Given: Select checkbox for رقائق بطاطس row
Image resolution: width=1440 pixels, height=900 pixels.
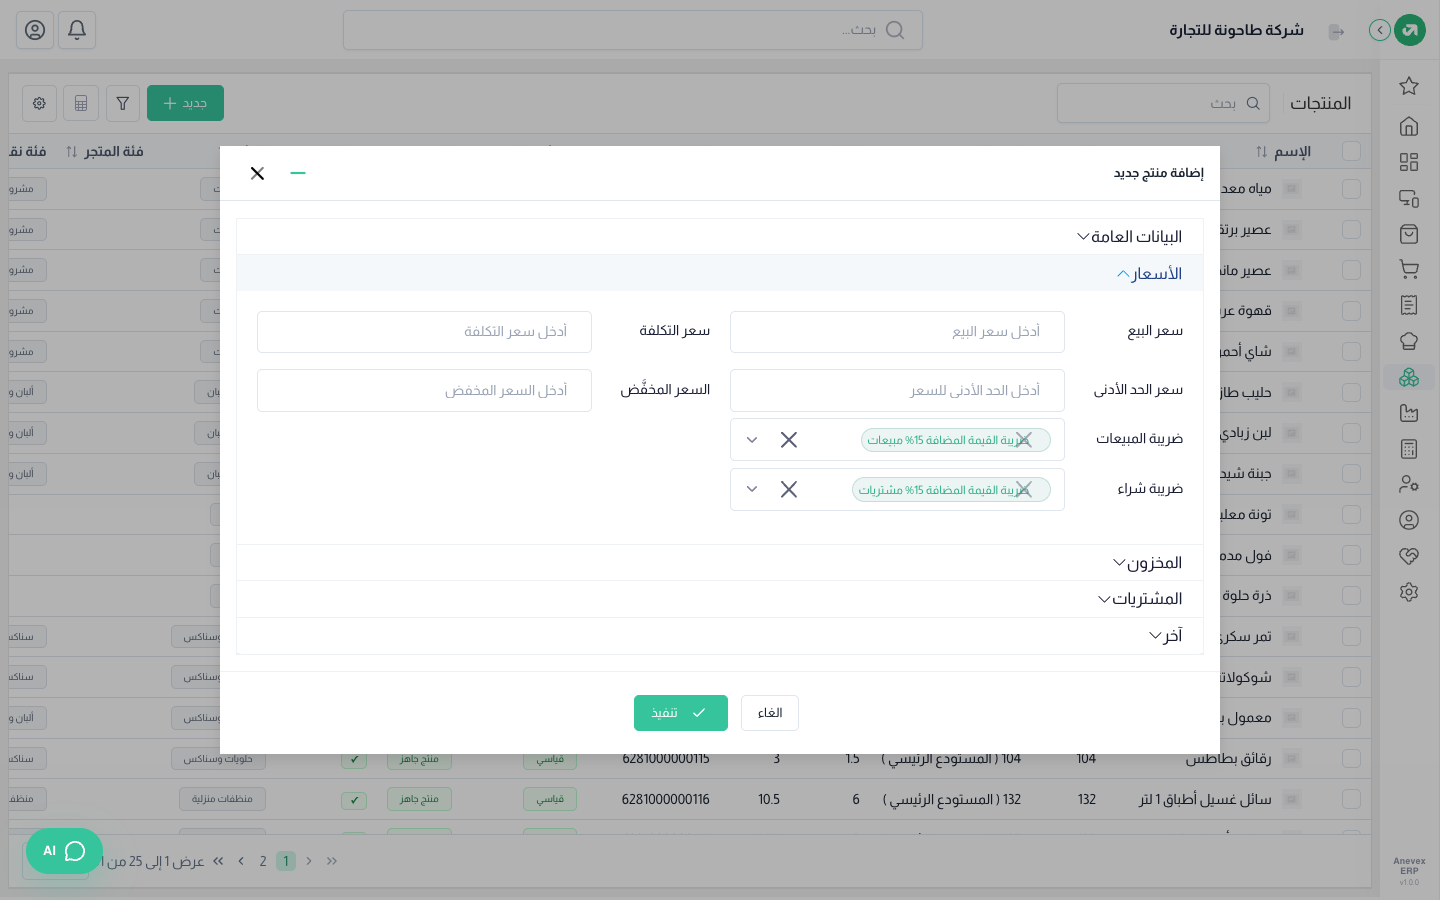Looking at the screenshot, I should point(1352,759).
